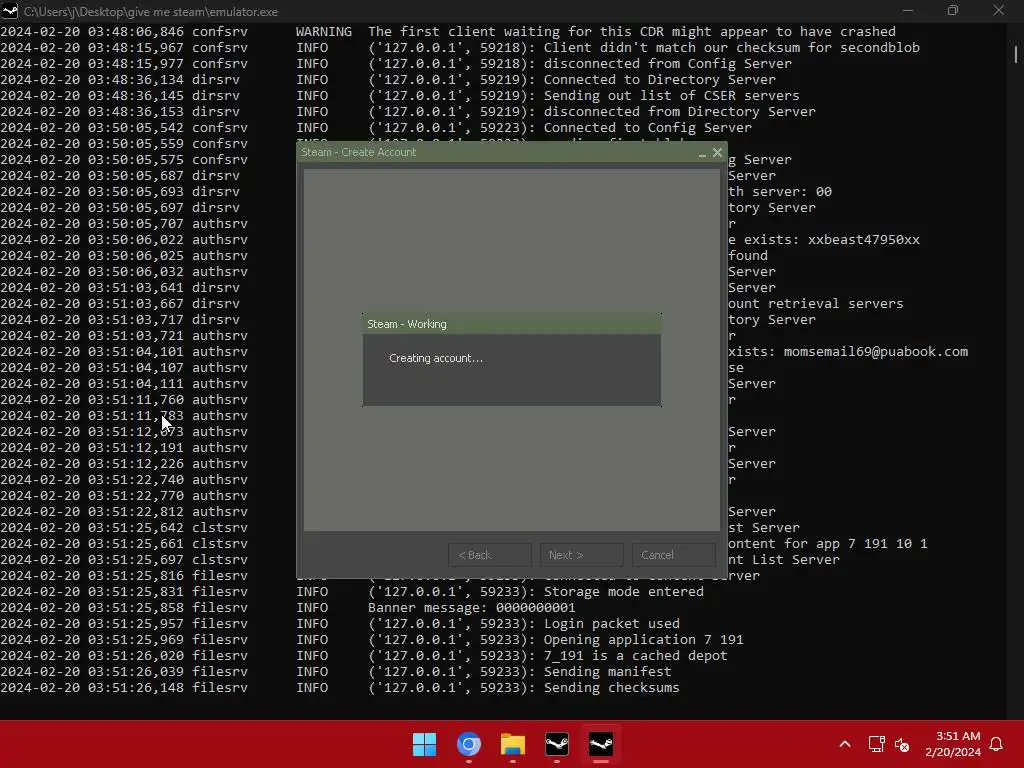Cancel the Steam account creation
Screen dimensions: 1024x768
pyautogui.click(x=673, y=555)
